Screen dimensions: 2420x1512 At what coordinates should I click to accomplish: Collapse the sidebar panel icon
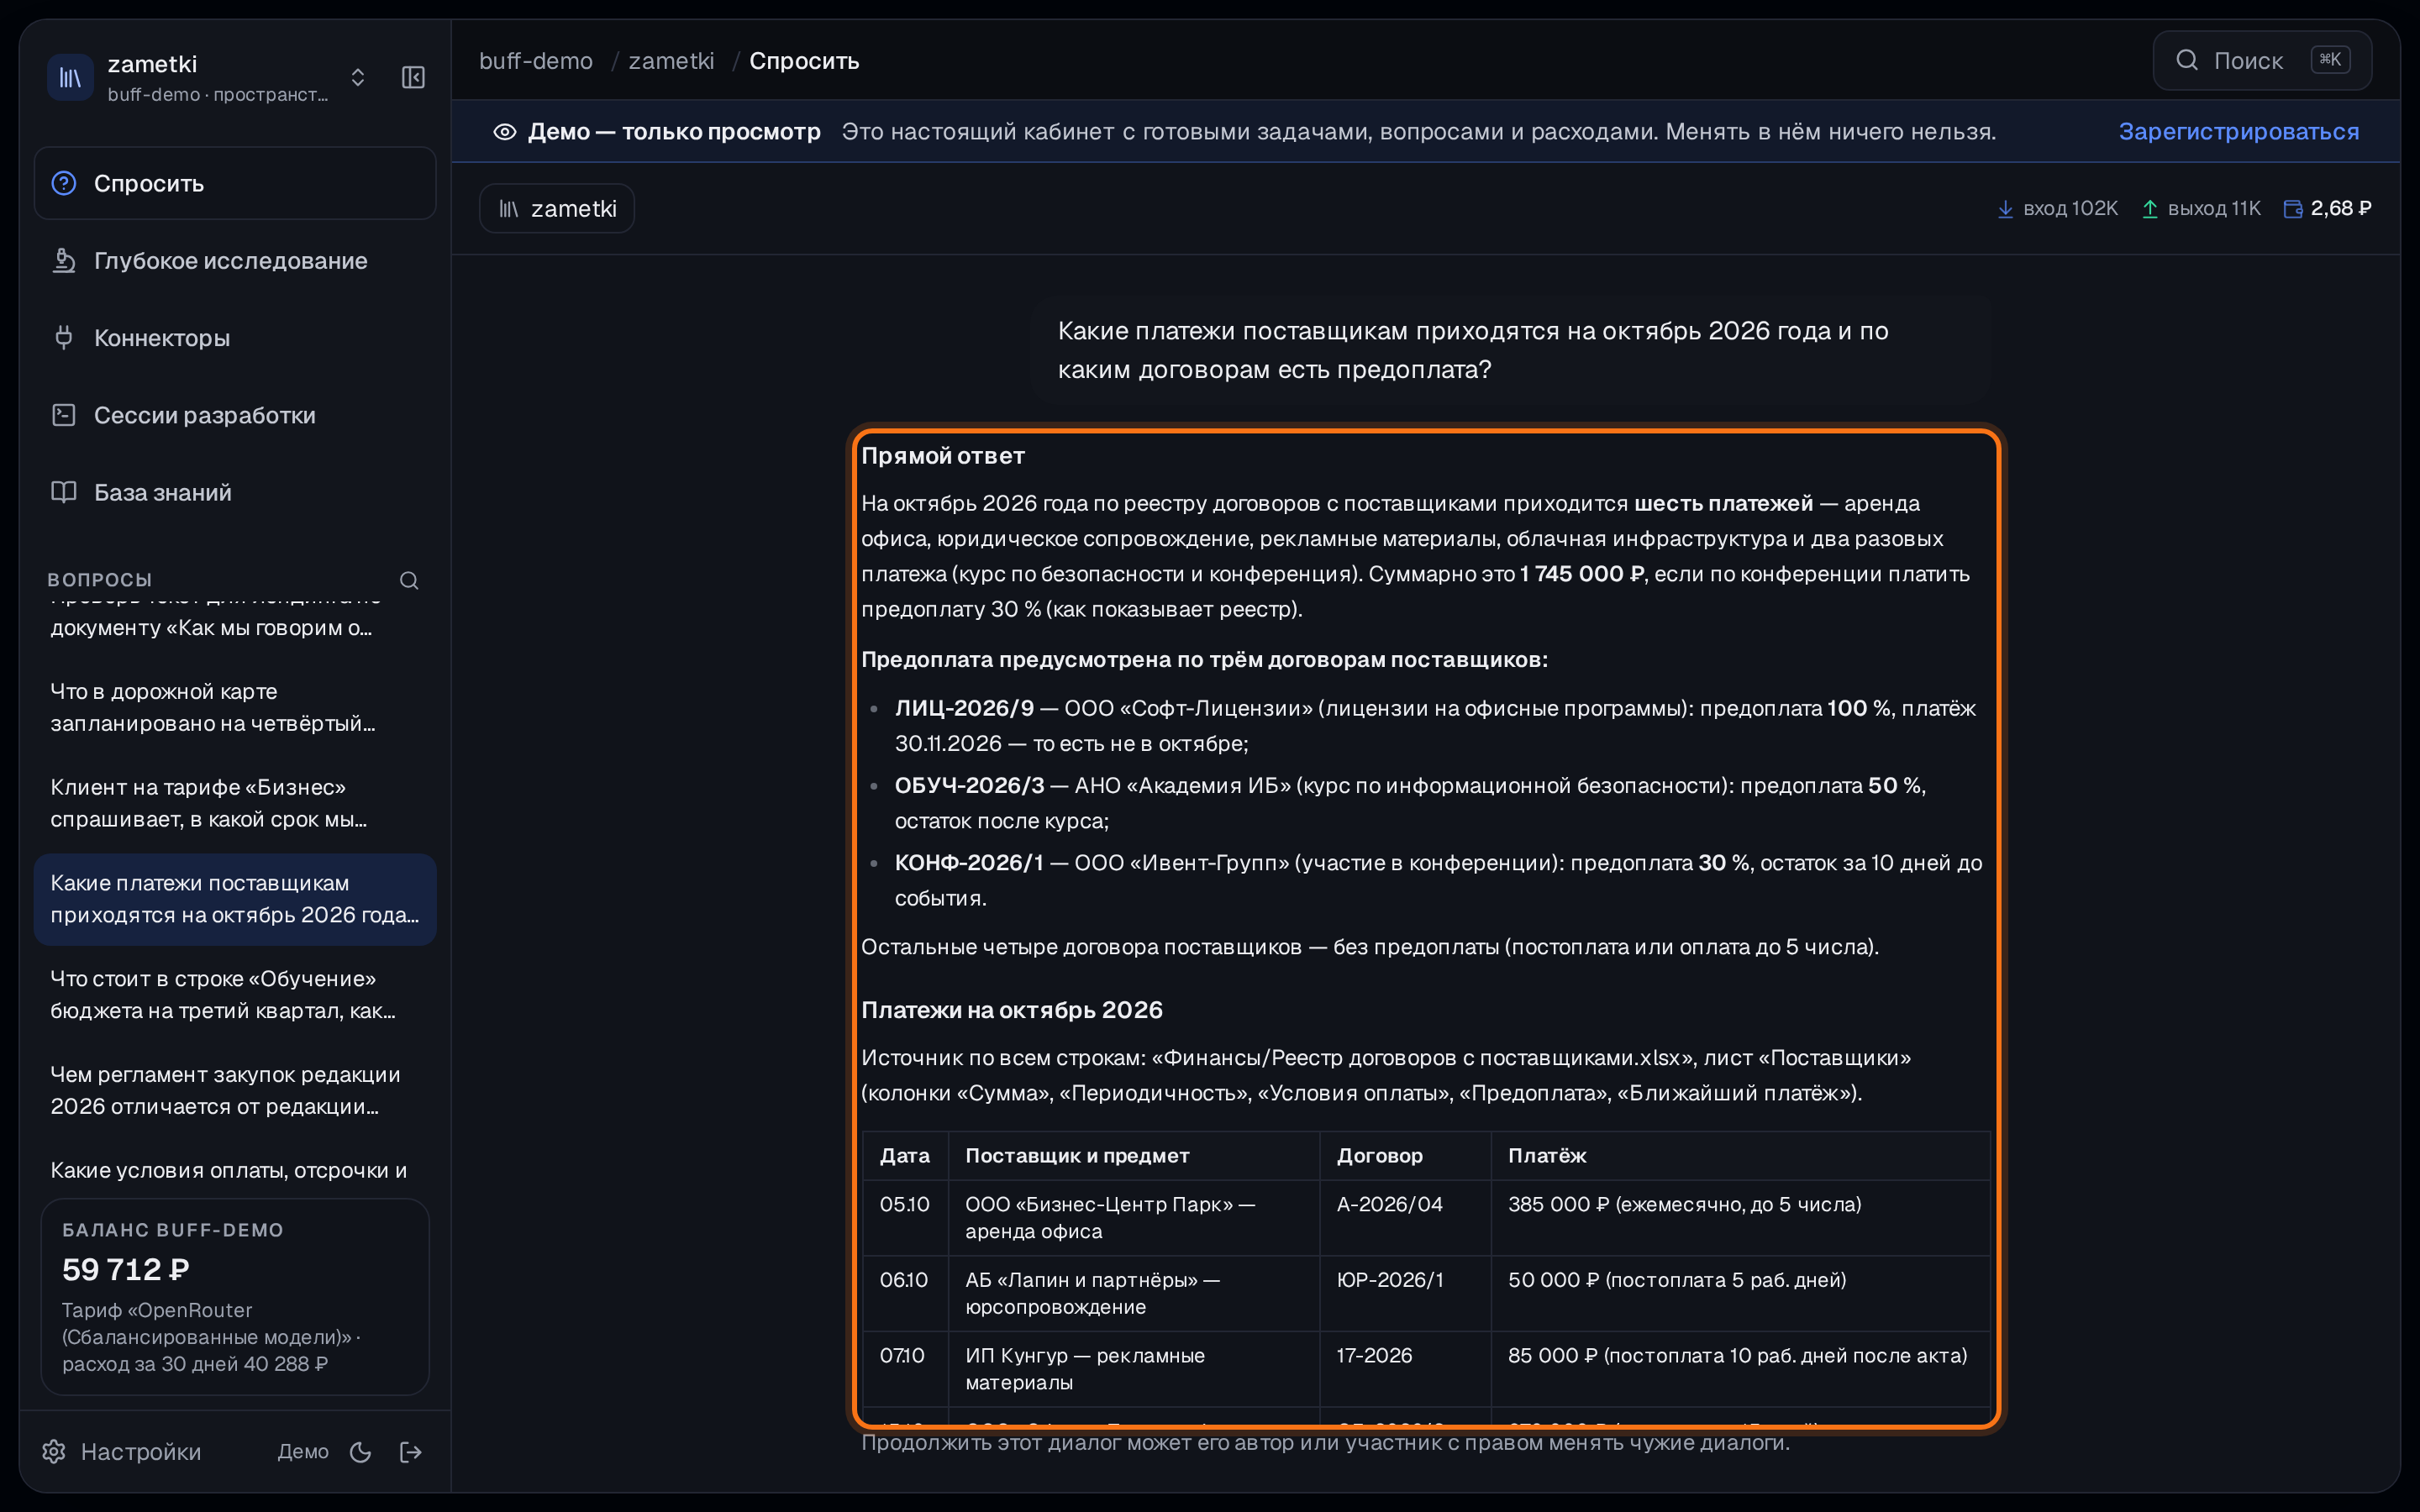tap(413, 77)
